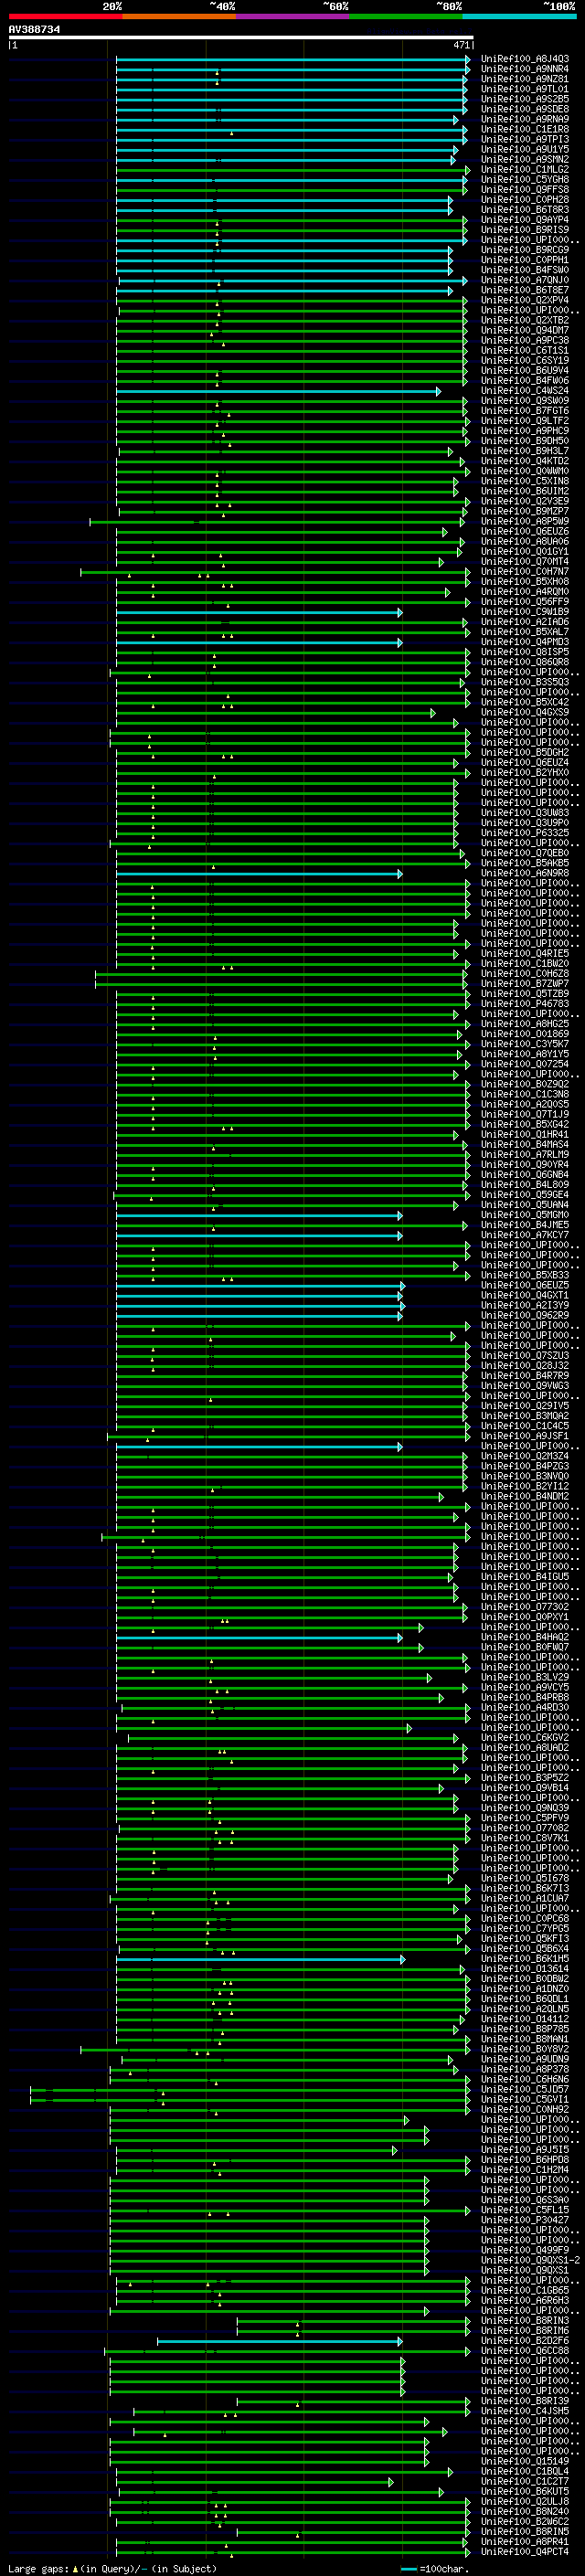The width and height of the screenshot is (585, 2576).
Task: Select label UniRef100_Q4PCT4
Action: point(525,2552)
